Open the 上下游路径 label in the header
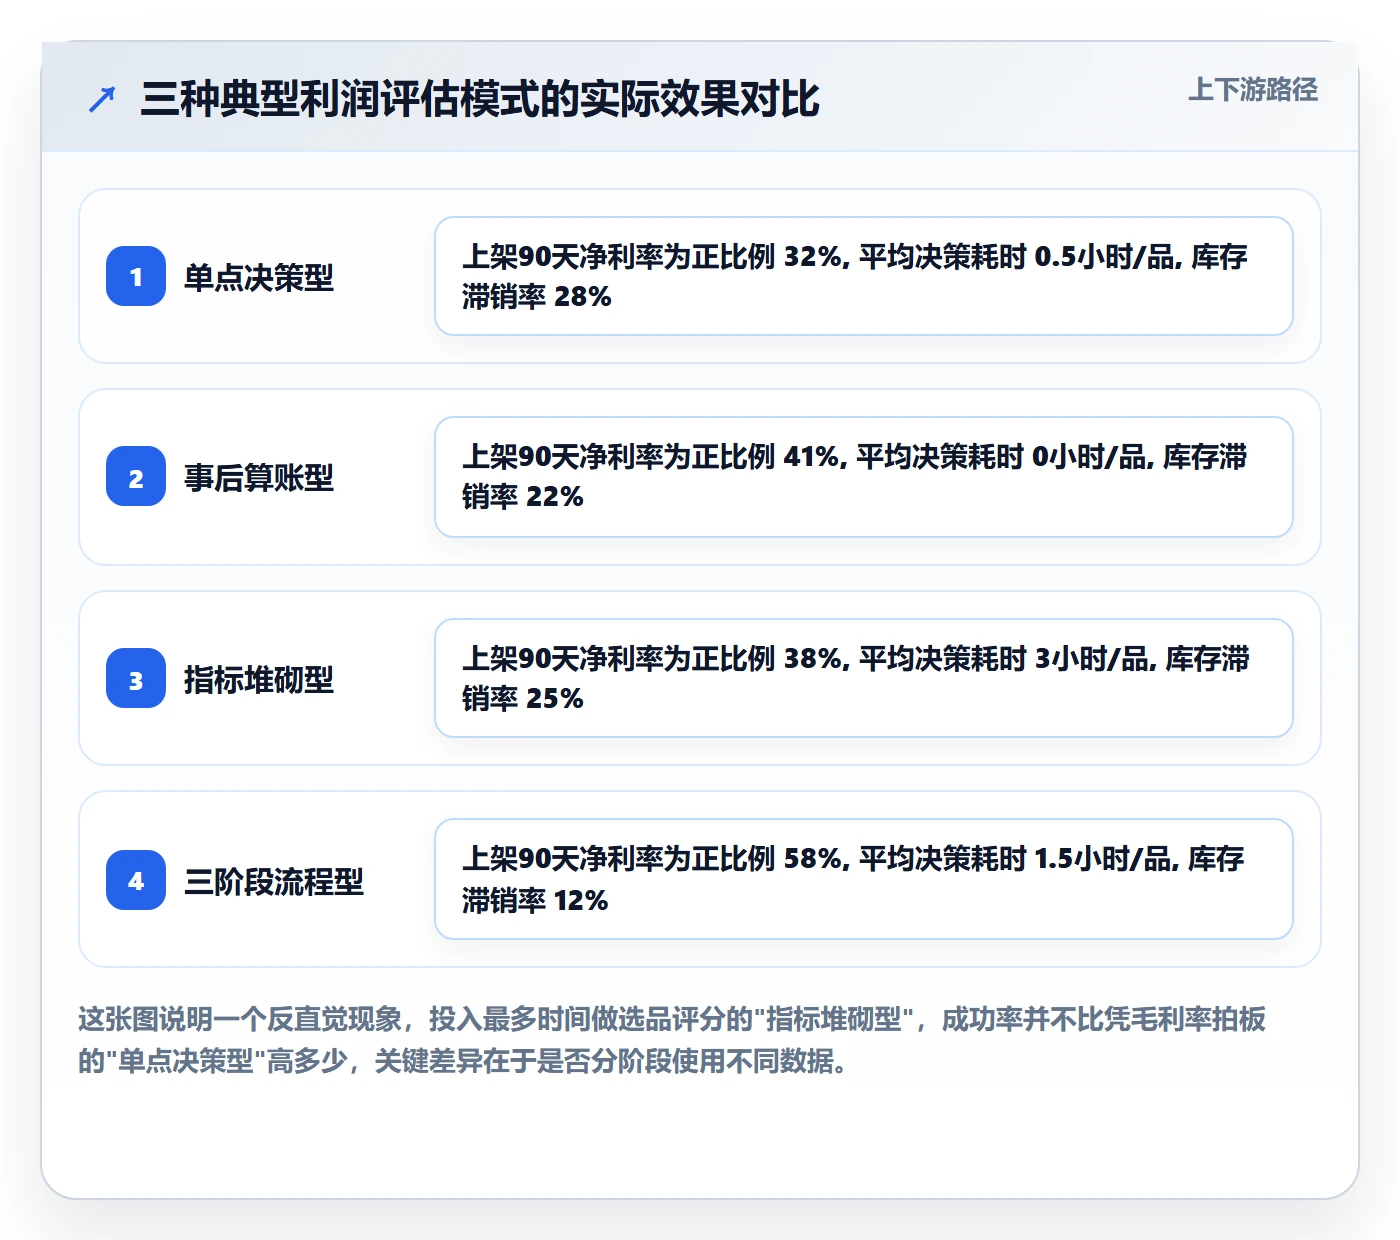The height and width of the screenshot is (1240, 1400). point(1253,90)
